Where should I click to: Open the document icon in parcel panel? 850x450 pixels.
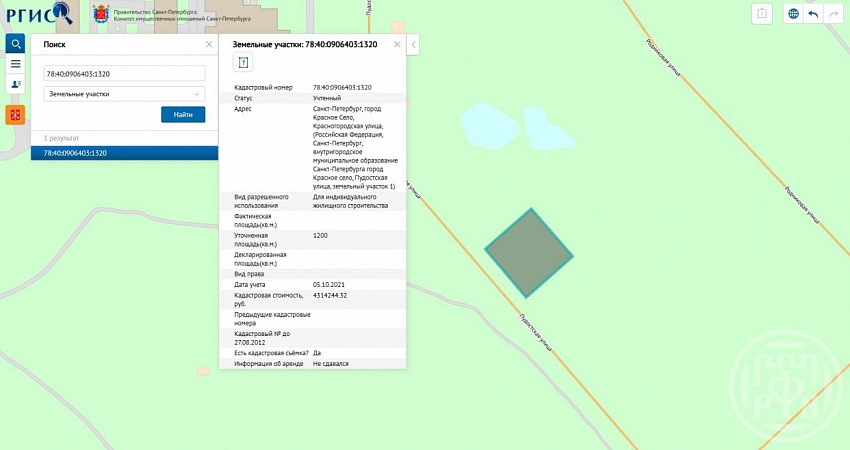243,63
